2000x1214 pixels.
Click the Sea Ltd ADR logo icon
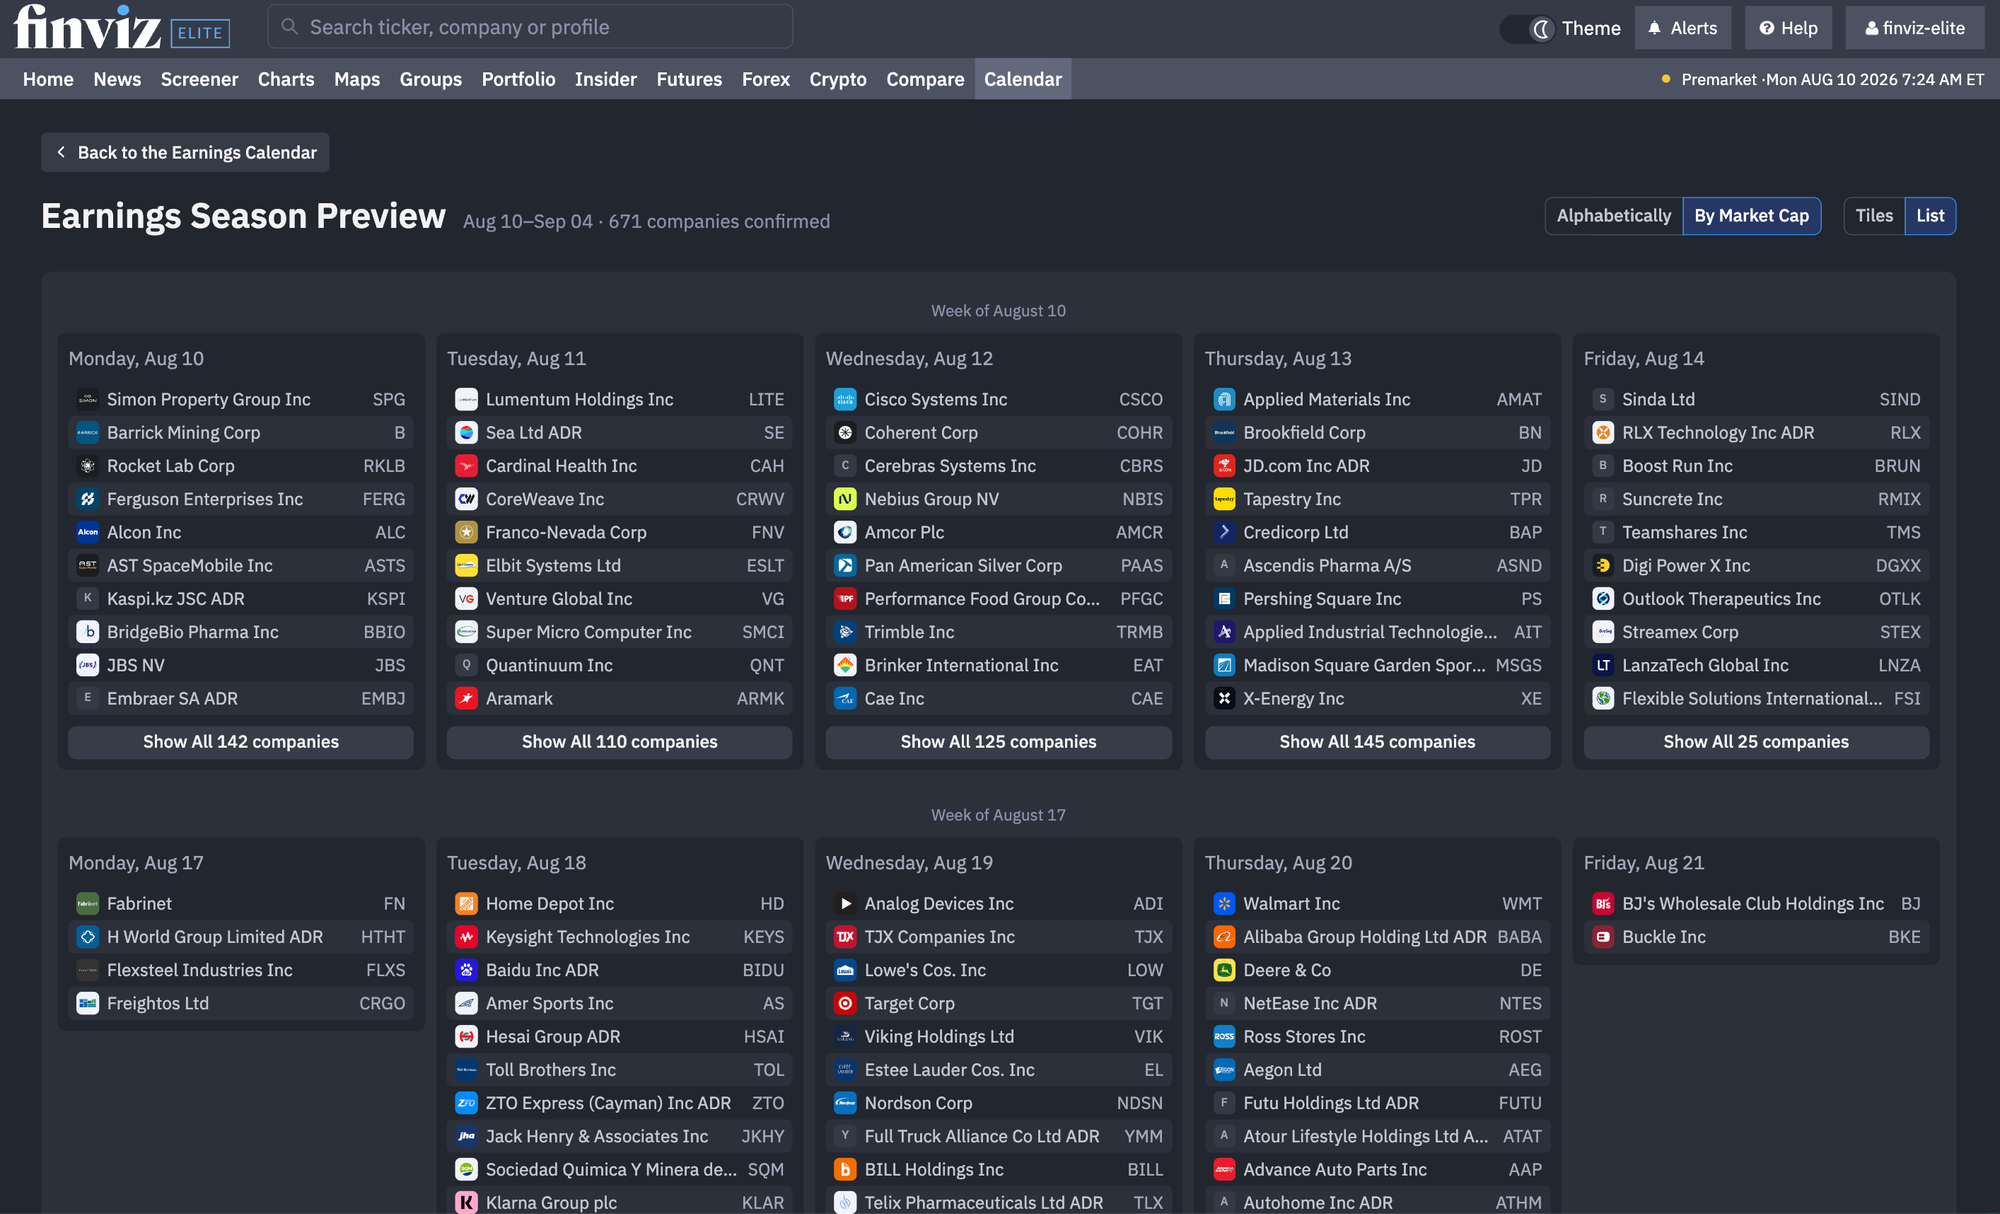pos(466,433)
